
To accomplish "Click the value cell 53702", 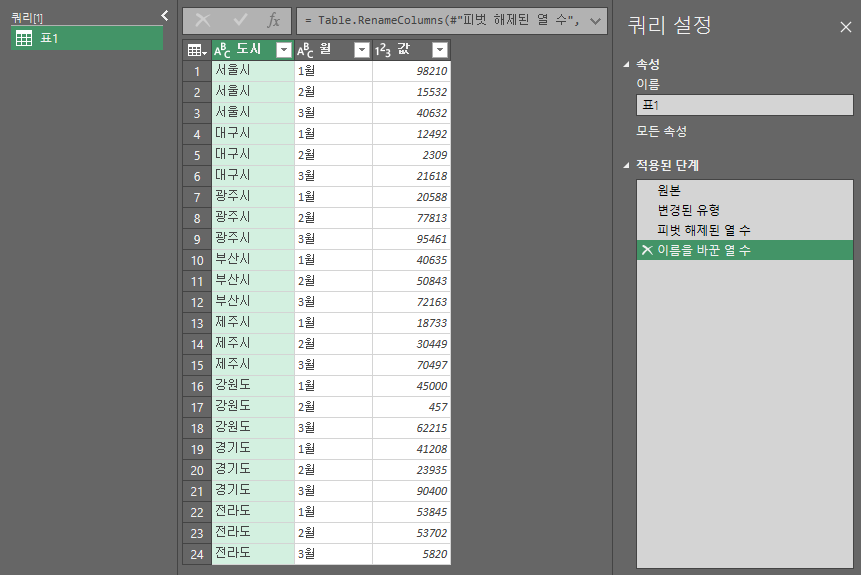I will [x=411, y=533].
